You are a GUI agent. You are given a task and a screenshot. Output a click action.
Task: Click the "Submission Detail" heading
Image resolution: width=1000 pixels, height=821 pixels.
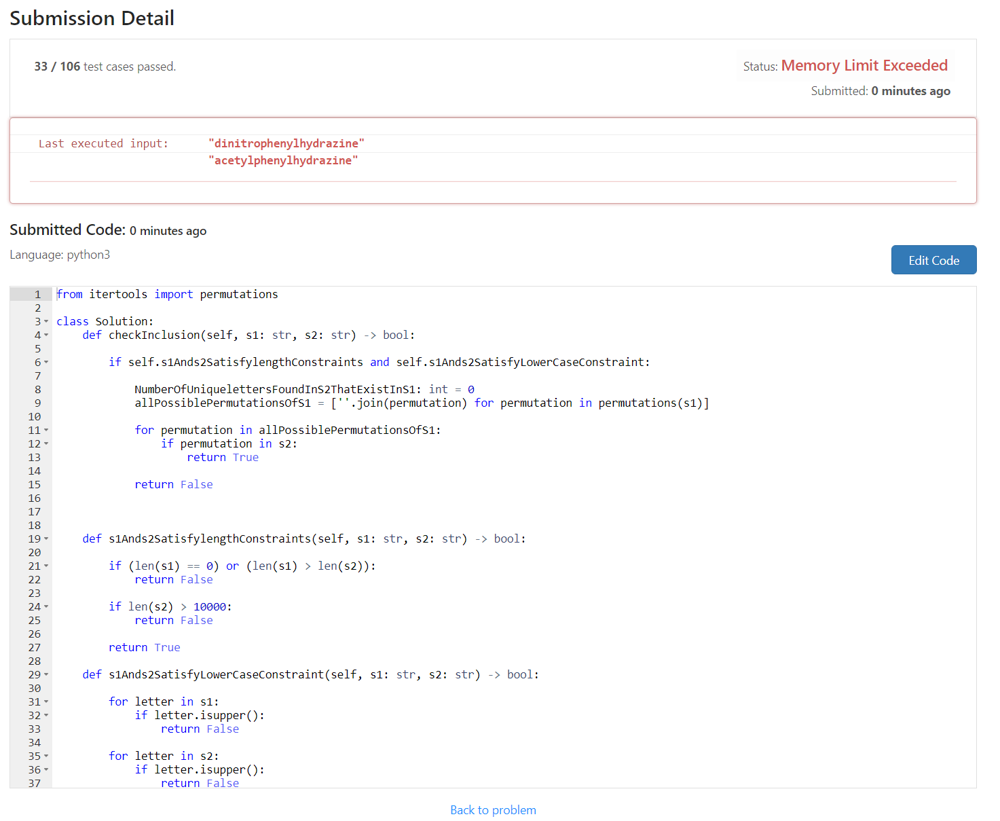point(92,18)
